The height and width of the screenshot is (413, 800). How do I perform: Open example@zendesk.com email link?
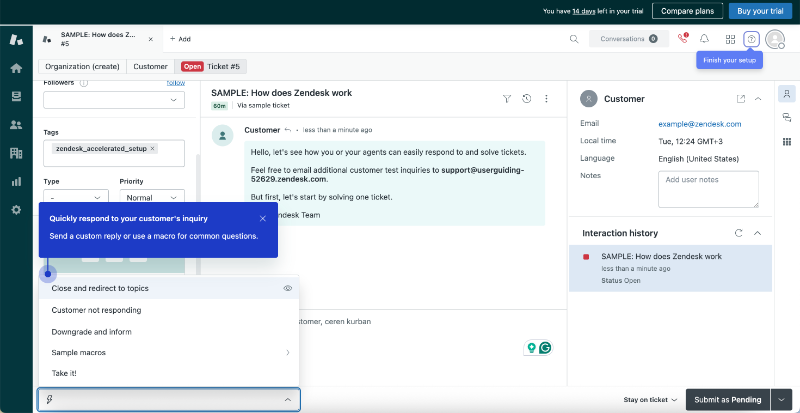click(x=699, y=124)
